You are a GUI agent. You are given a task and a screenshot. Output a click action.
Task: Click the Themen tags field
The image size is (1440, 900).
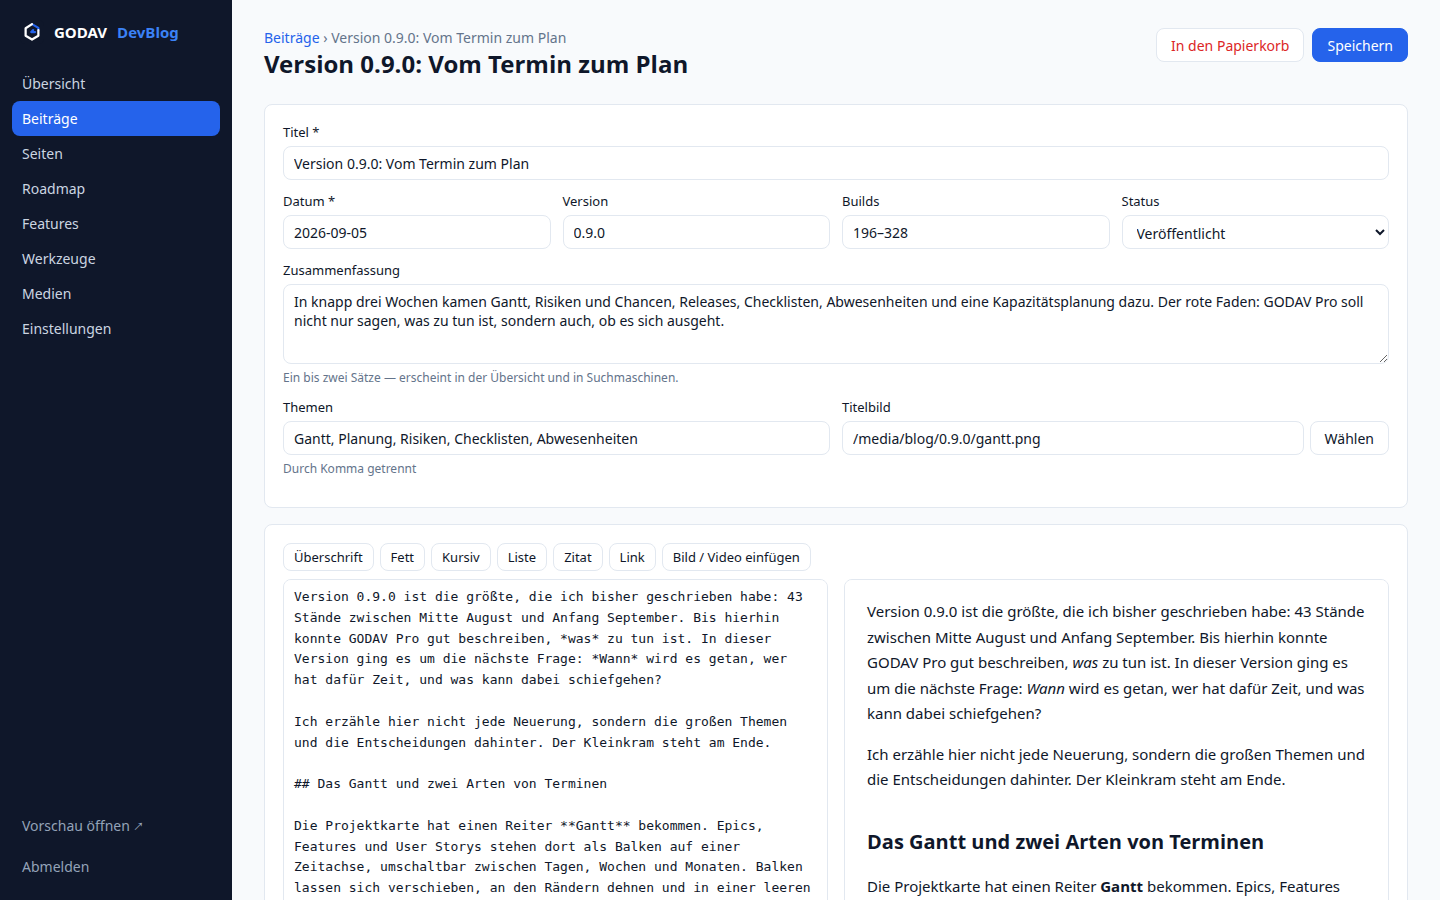click(556, 438)
